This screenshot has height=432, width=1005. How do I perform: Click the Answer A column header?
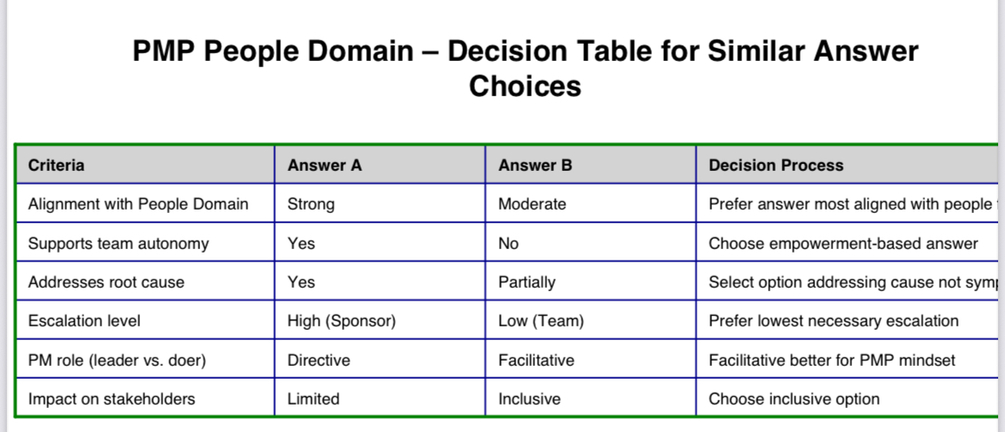coord(324,165)
